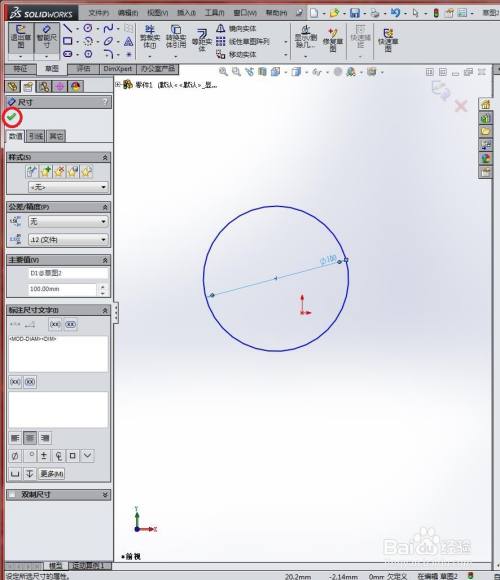Toggle center-justify text alignment
500x580 pixels.
[30, 438]
